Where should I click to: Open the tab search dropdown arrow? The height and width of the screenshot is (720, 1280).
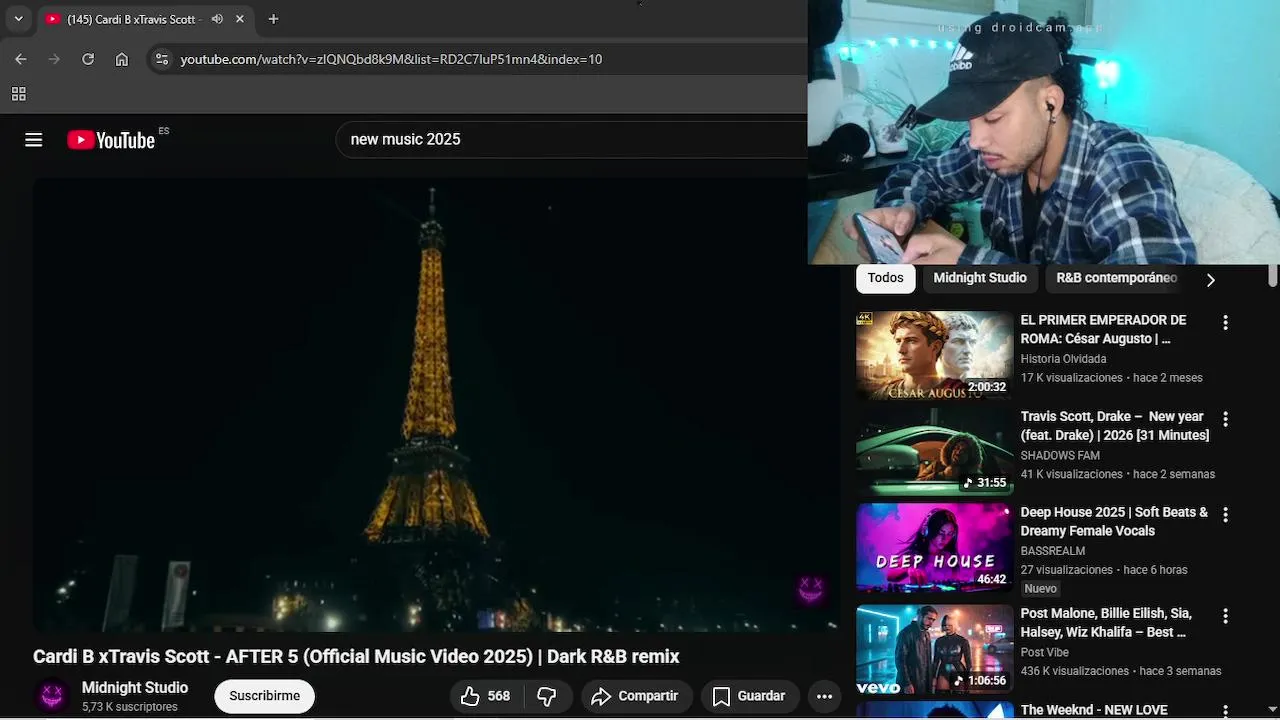(18, 19)
